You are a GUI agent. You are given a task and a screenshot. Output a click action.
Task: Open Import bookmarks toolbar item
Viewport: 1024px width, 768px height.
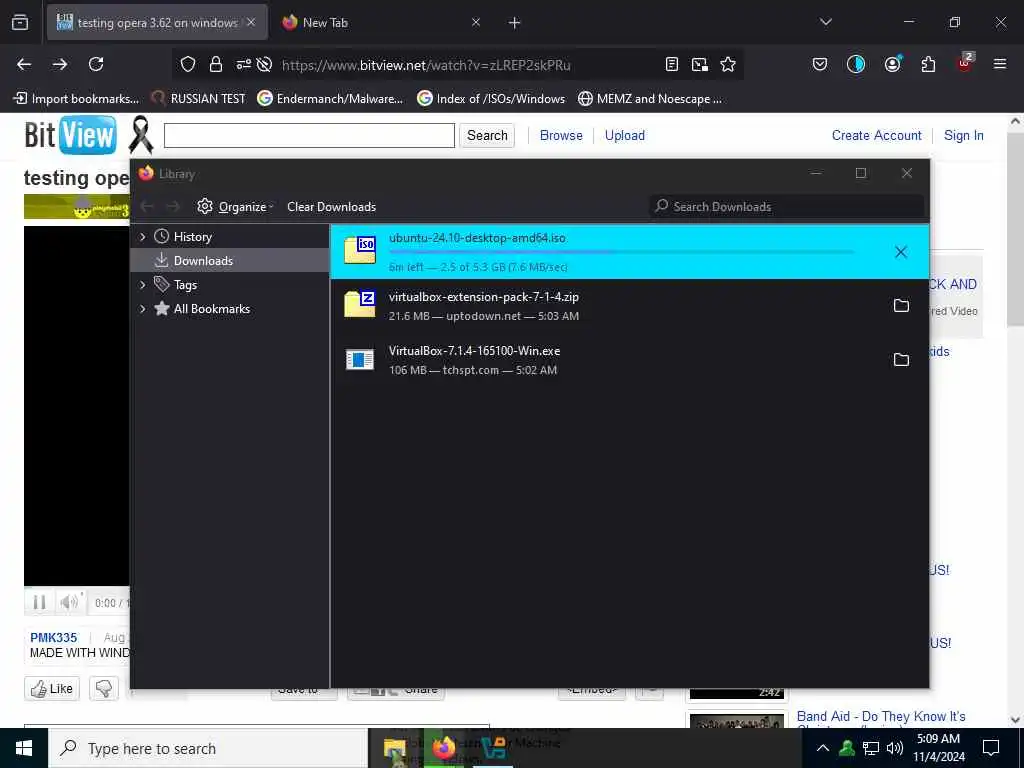pos(76,99)
